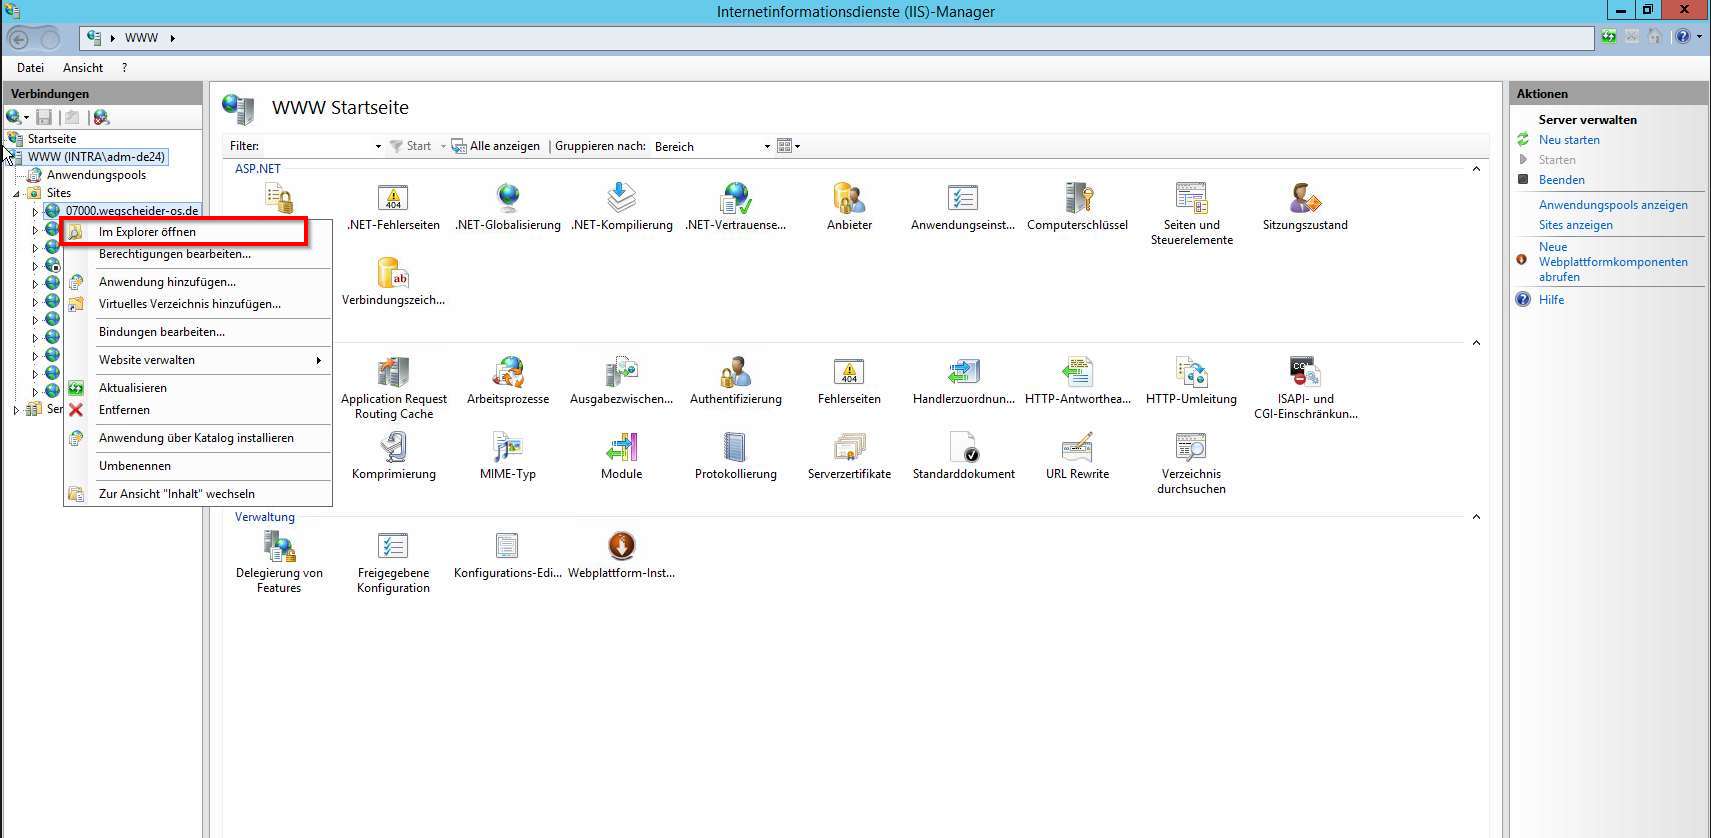Select Bindungen bearbeiten... menu entry
Screen dimensions: 1711x838
pos(197,332)
